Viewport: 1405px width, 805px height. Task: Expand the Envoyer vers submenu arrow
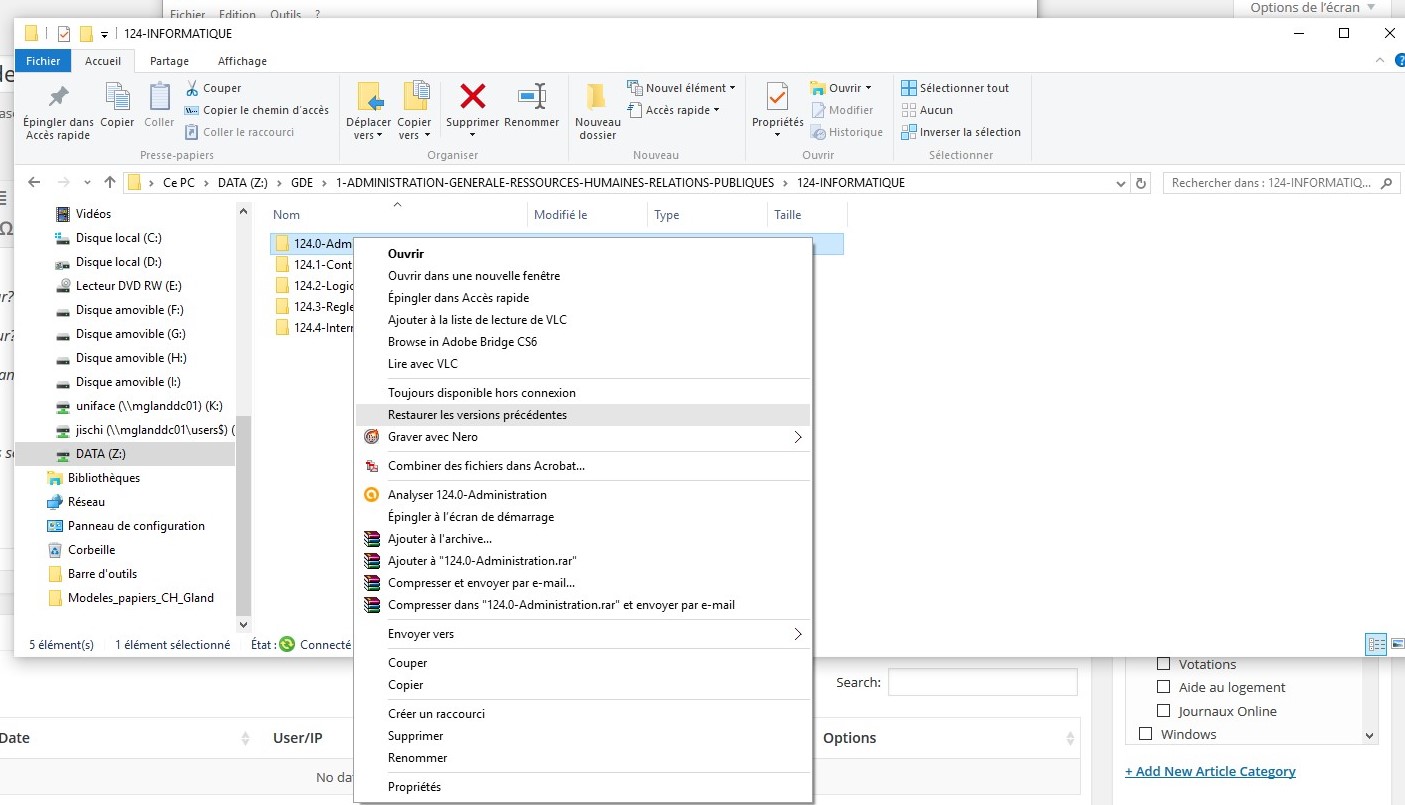tap(797, 634)
